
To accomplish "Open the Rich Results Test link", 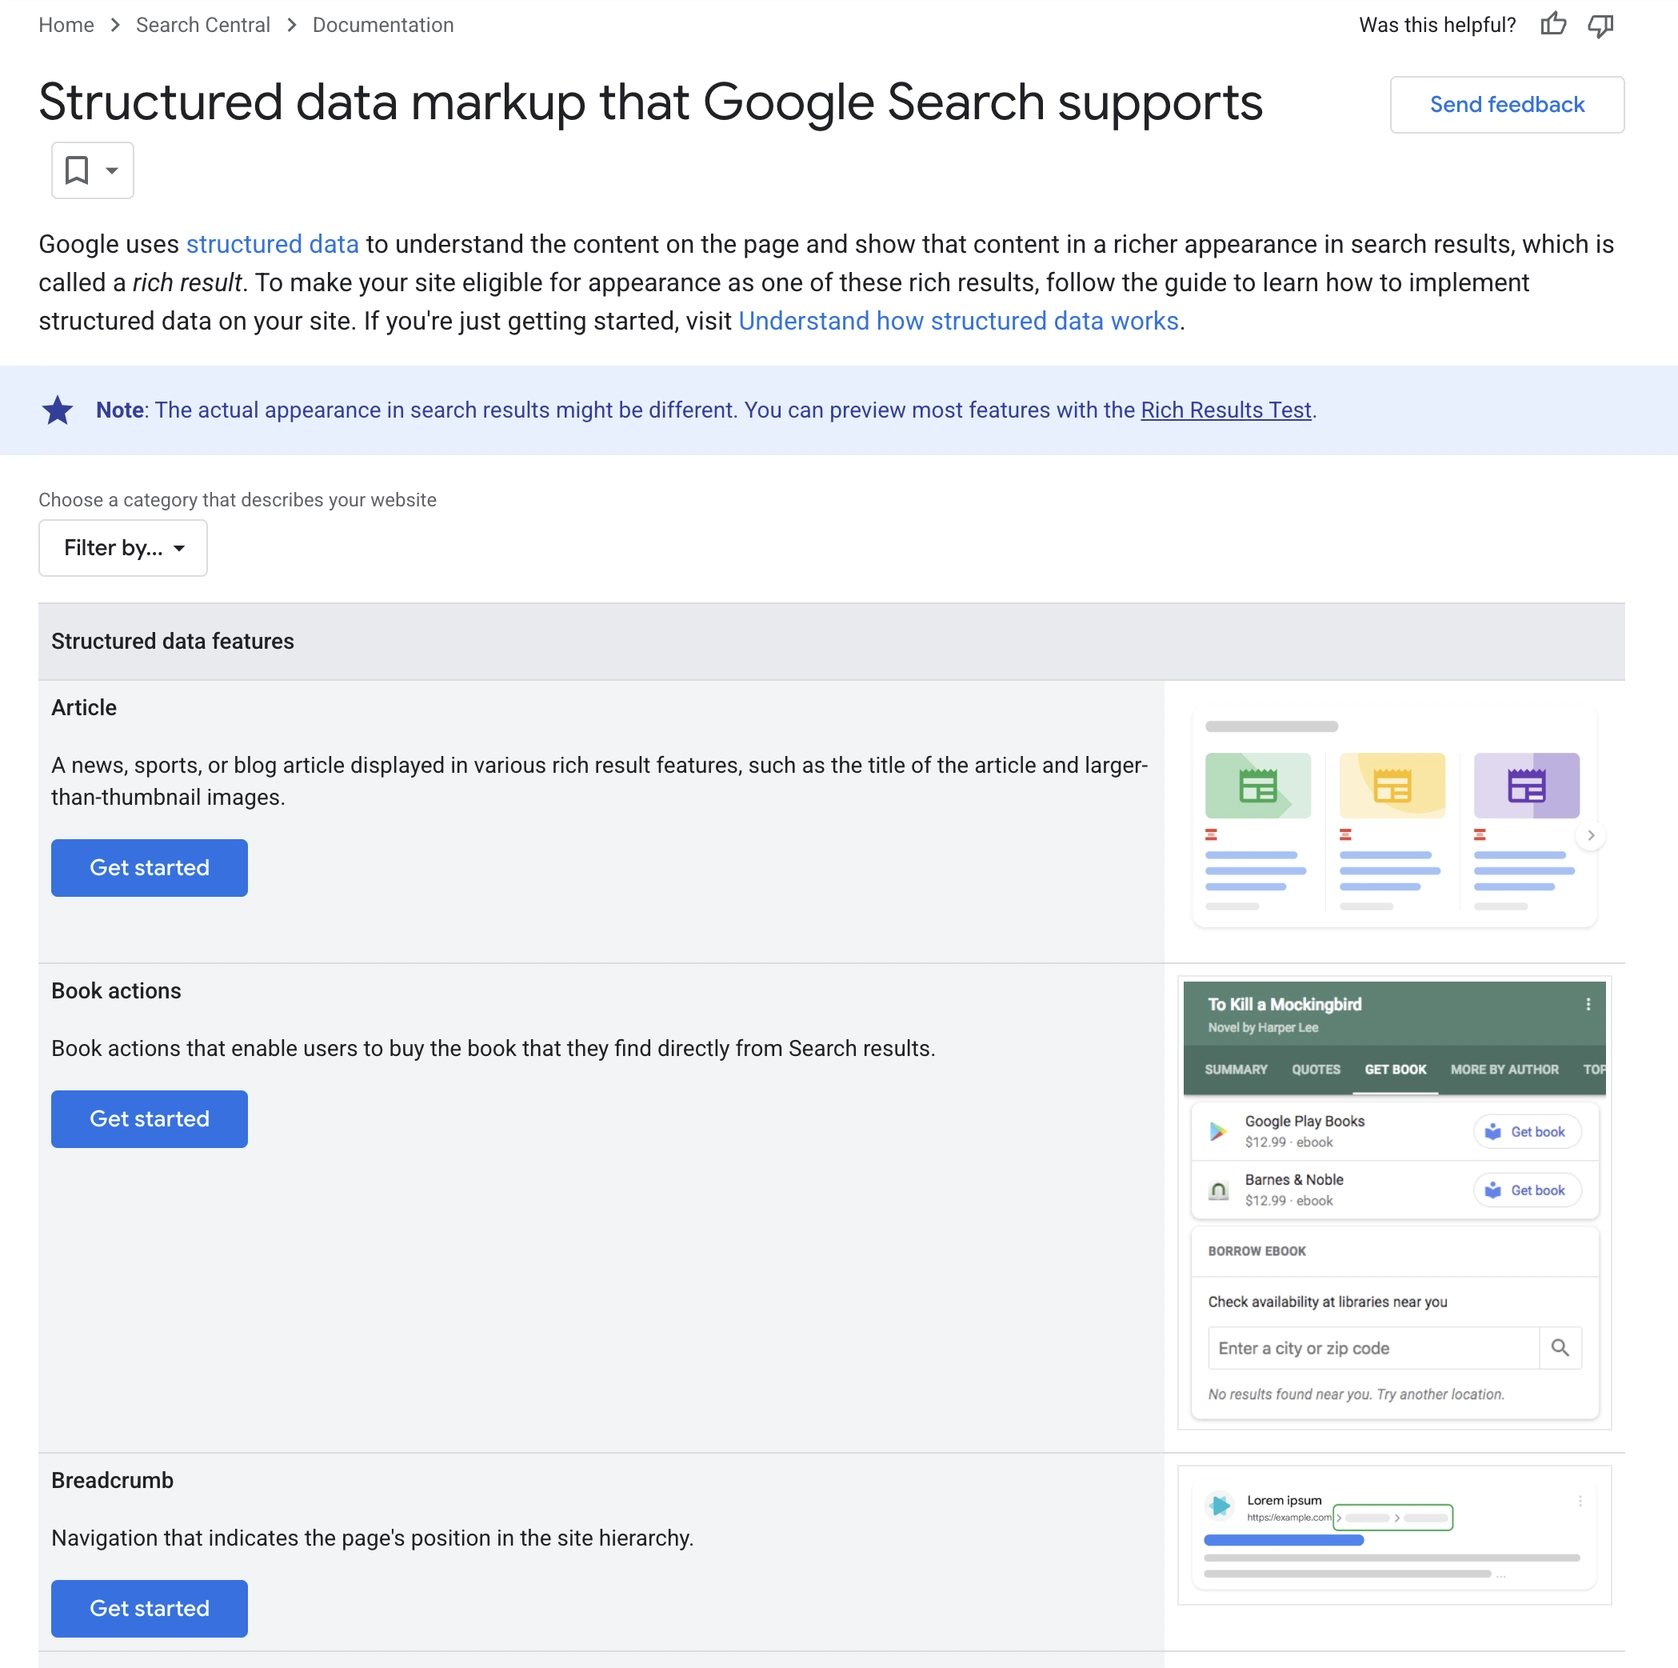I will pos(1226,410).
